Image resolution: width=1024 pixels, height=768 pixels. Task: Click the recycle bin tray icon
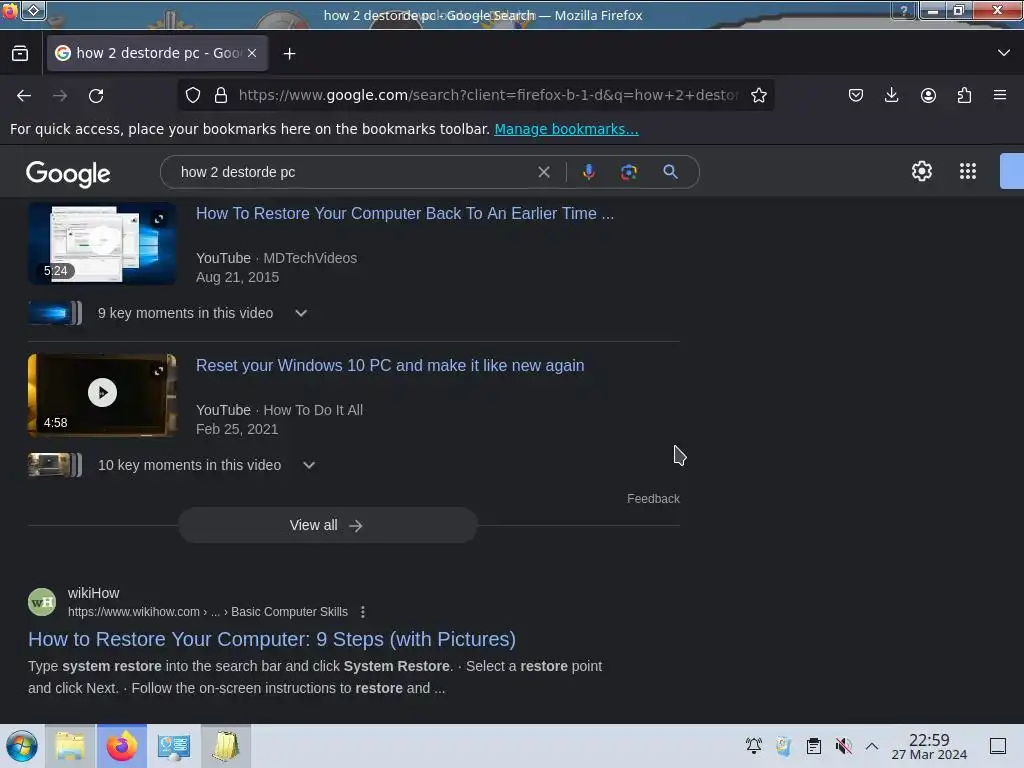(x=784, y=746)
